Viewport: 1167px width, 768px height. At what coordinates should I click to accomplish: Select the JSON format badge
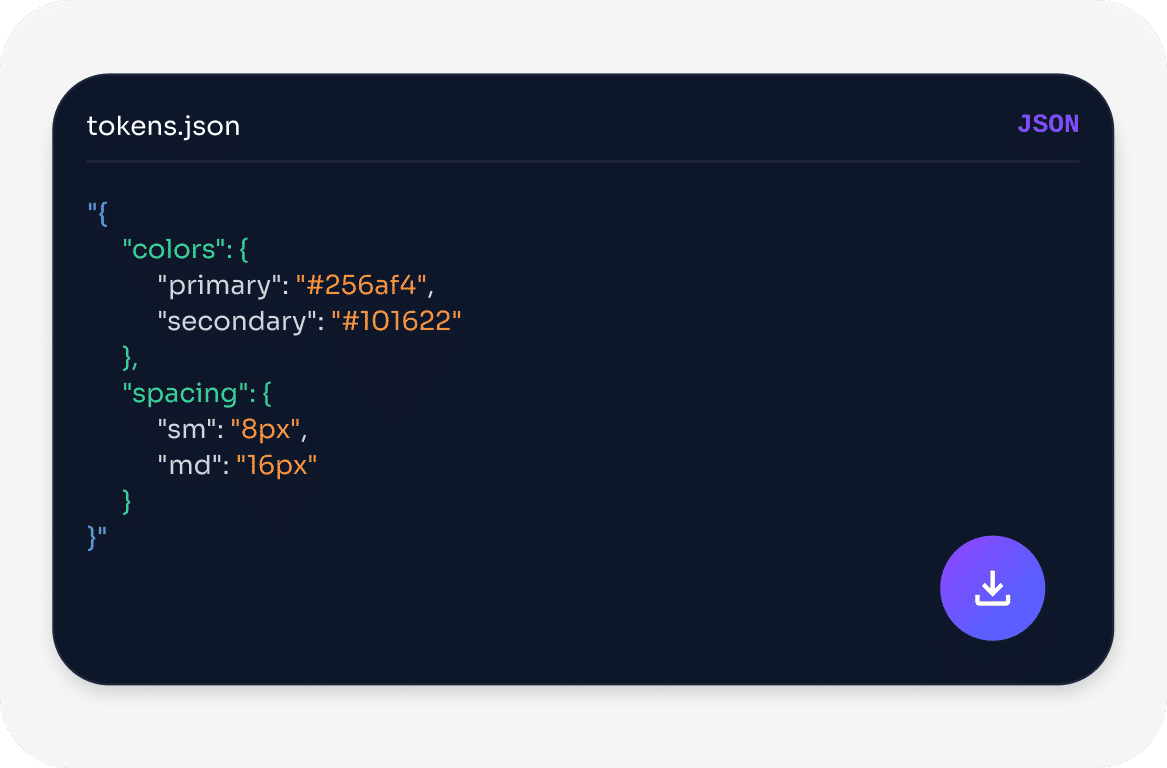(x=1048, y=123)
